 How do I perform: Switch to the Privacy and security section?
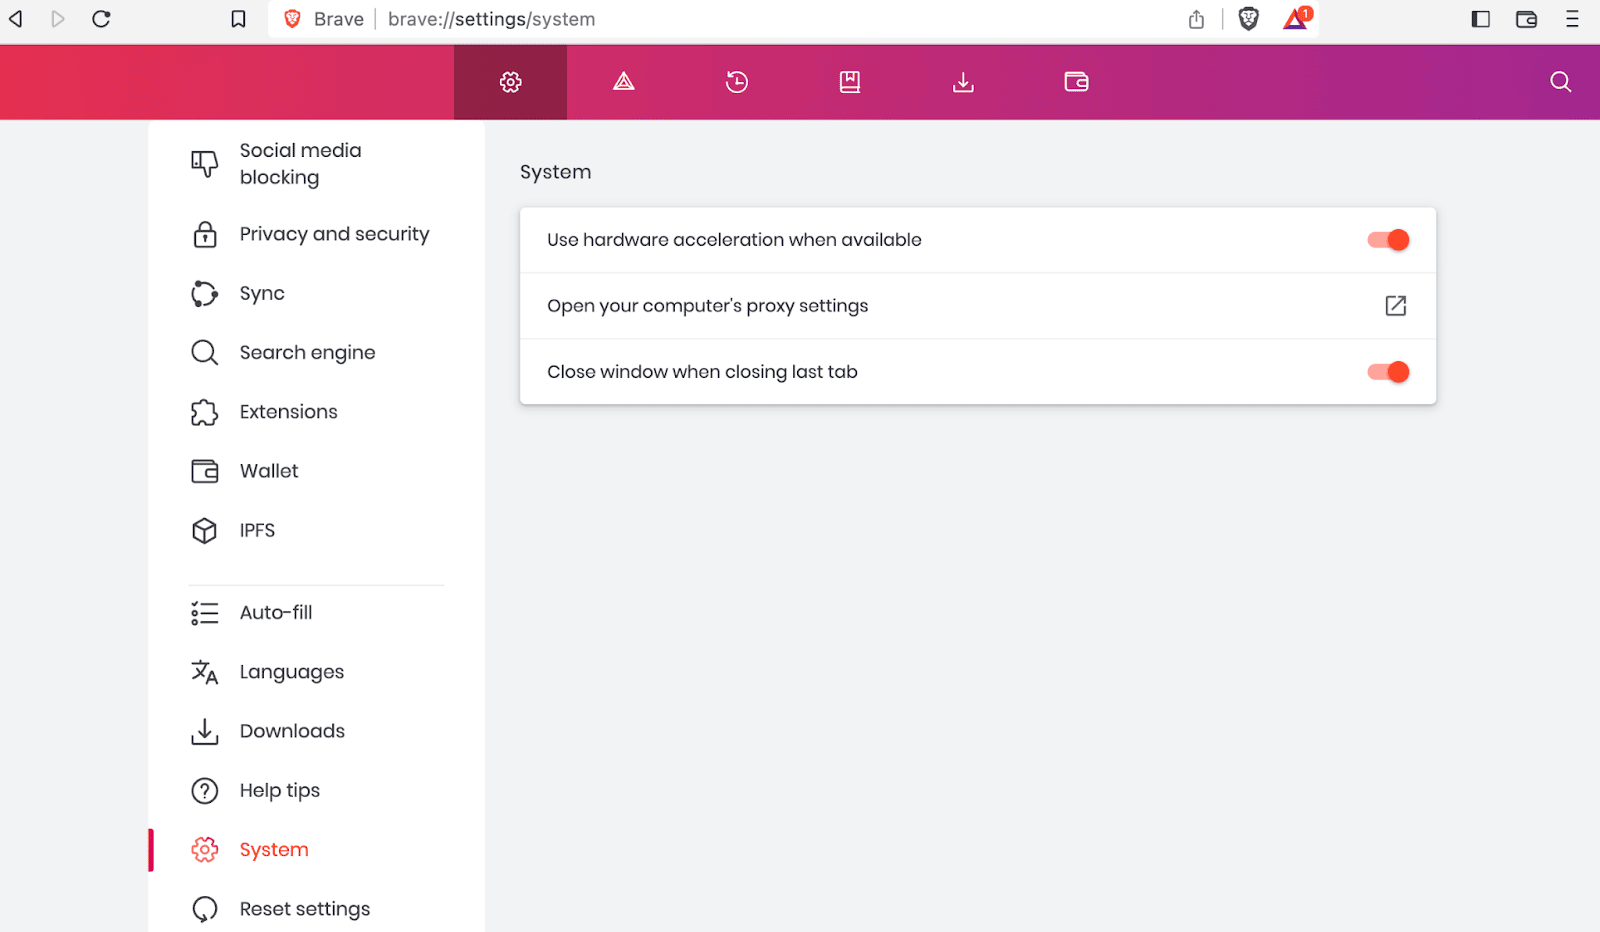tap(334, 234)
